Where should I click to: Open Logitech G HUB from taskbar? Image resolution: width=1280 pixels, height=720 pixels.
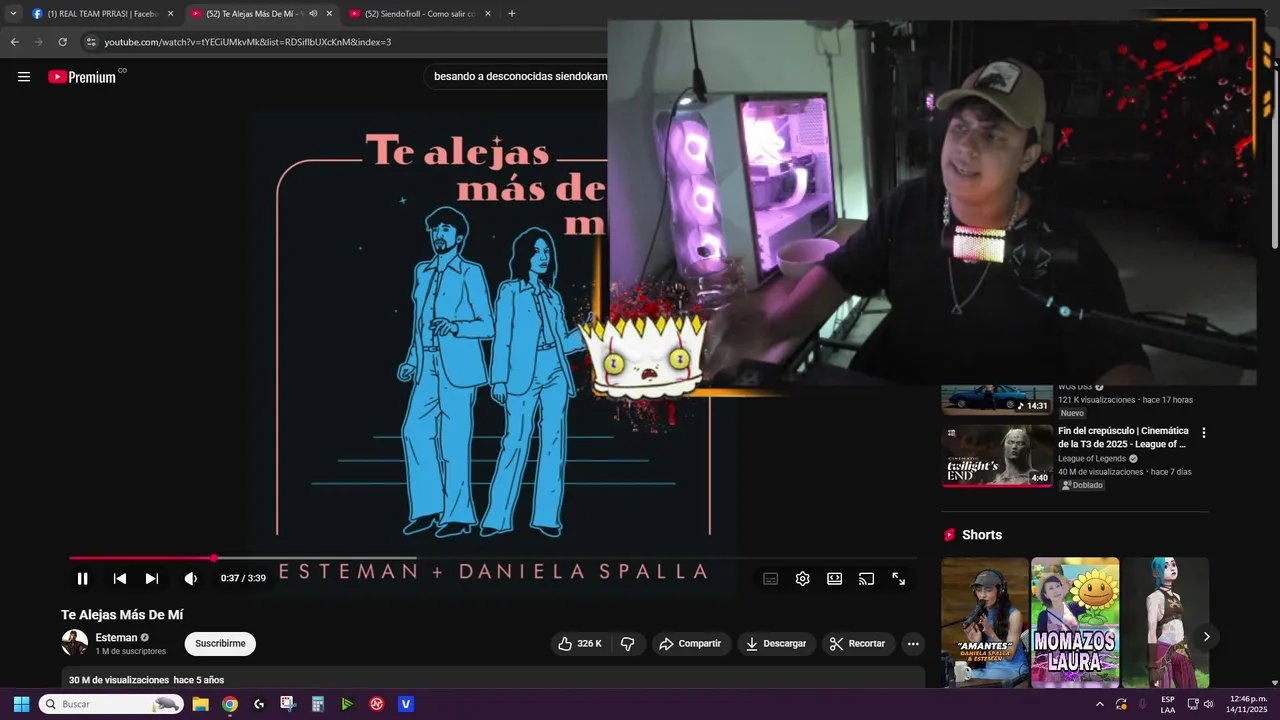(259, 704)
